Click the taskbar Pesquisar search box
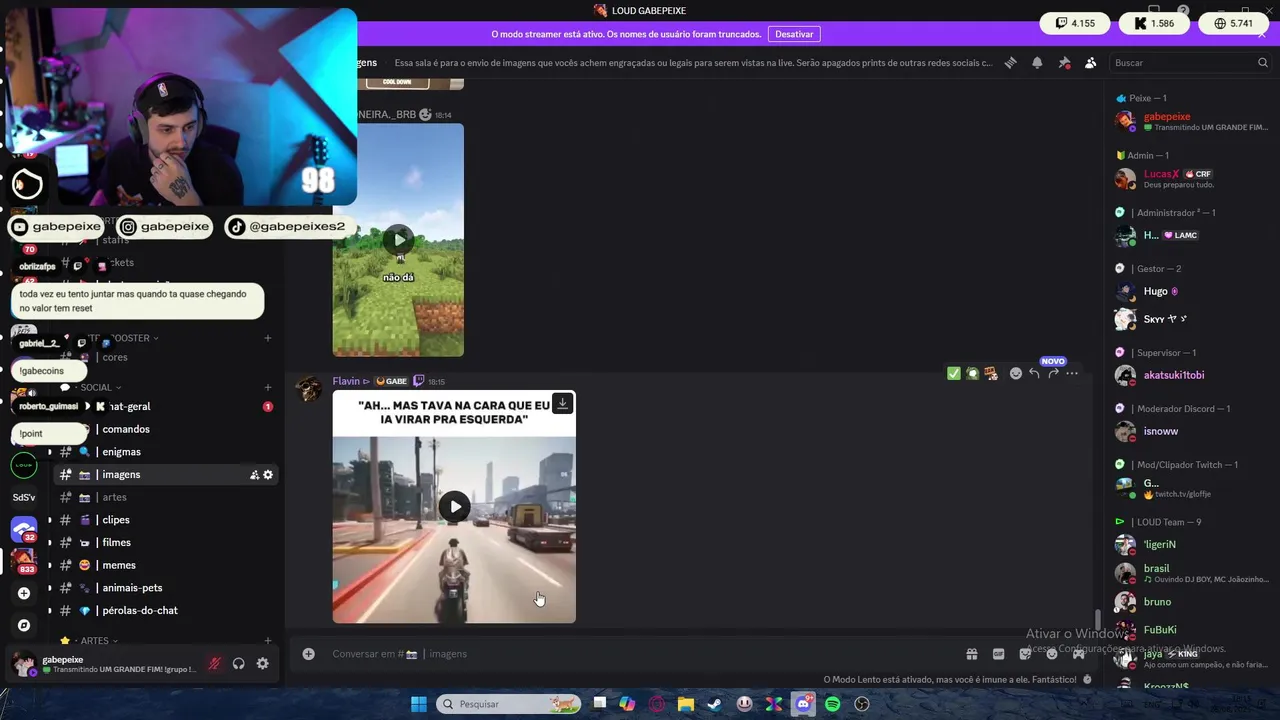This screenshot has height=720, width=1280. pos(510,704)
